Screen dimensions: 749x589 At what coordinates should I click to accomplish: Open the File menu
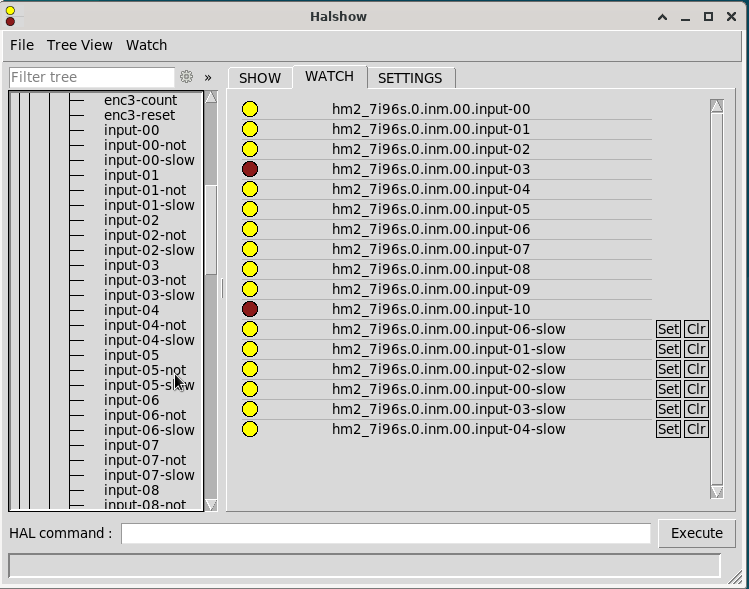(22, 45)
